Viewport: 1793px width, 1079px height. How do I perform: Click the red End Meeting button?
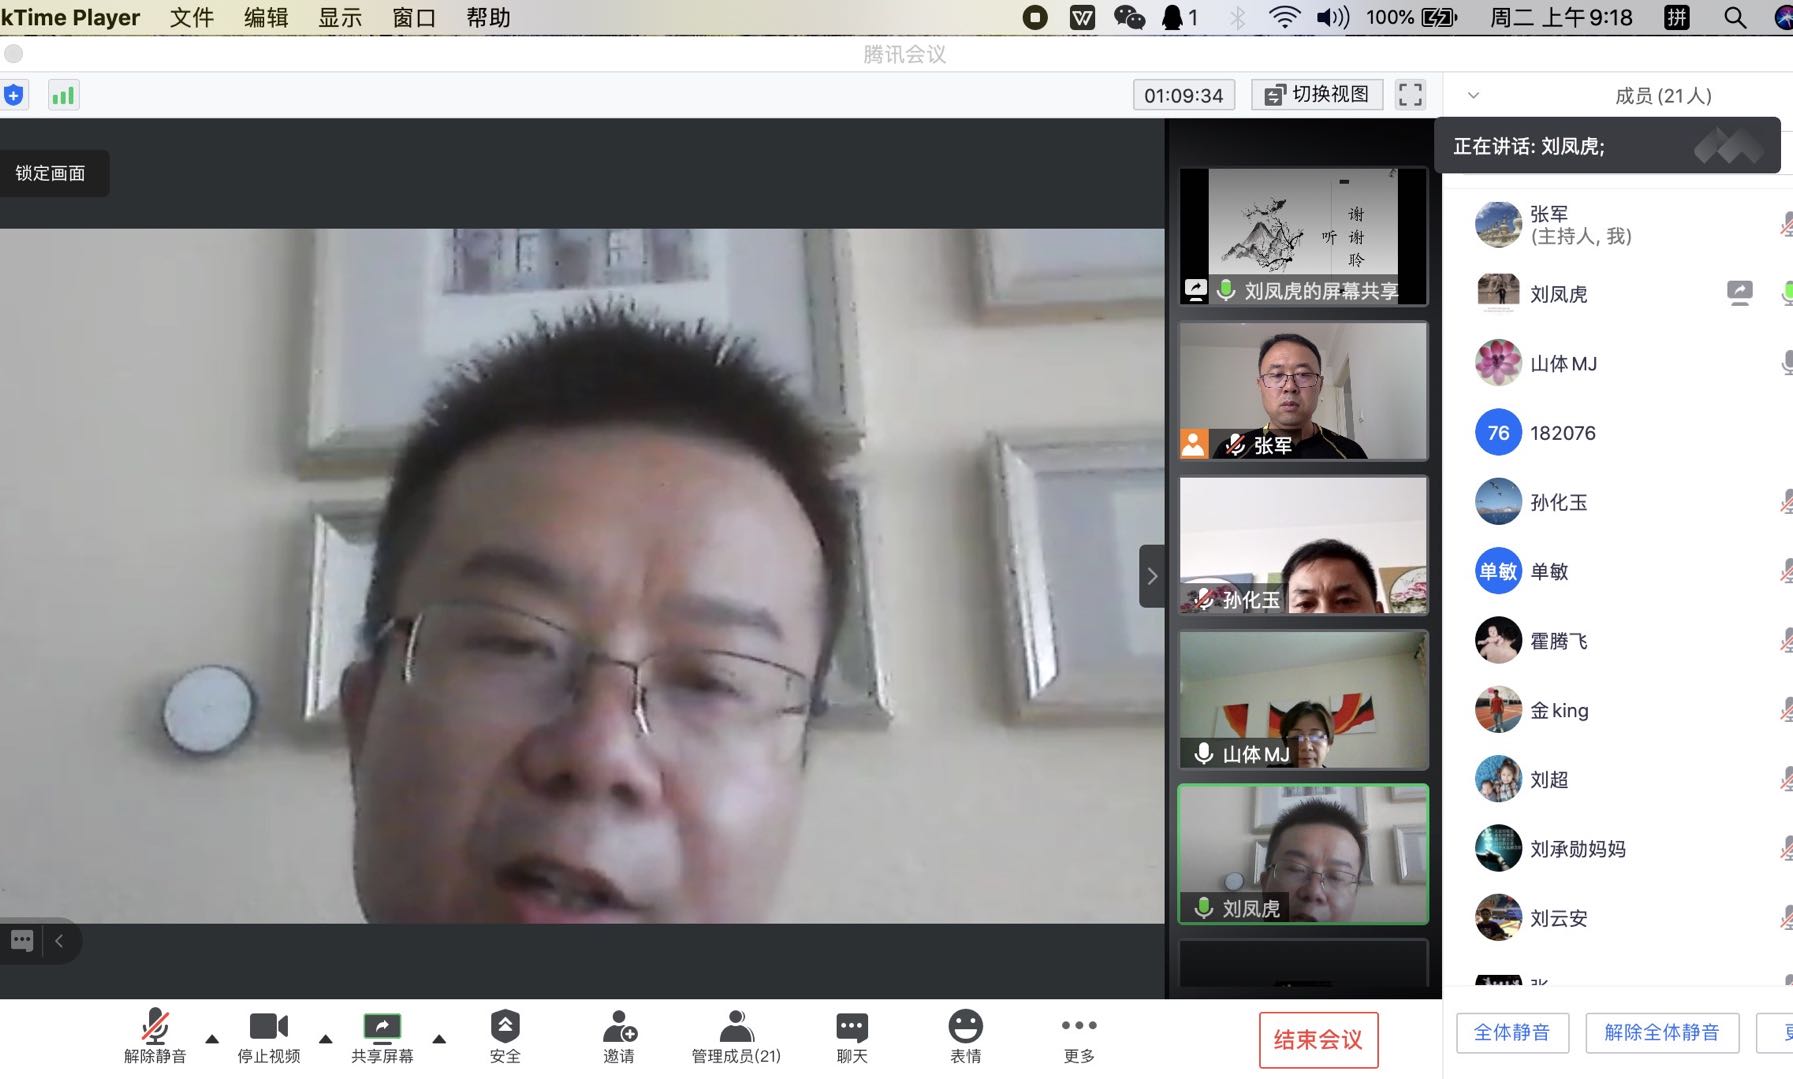[1318, 1040]
